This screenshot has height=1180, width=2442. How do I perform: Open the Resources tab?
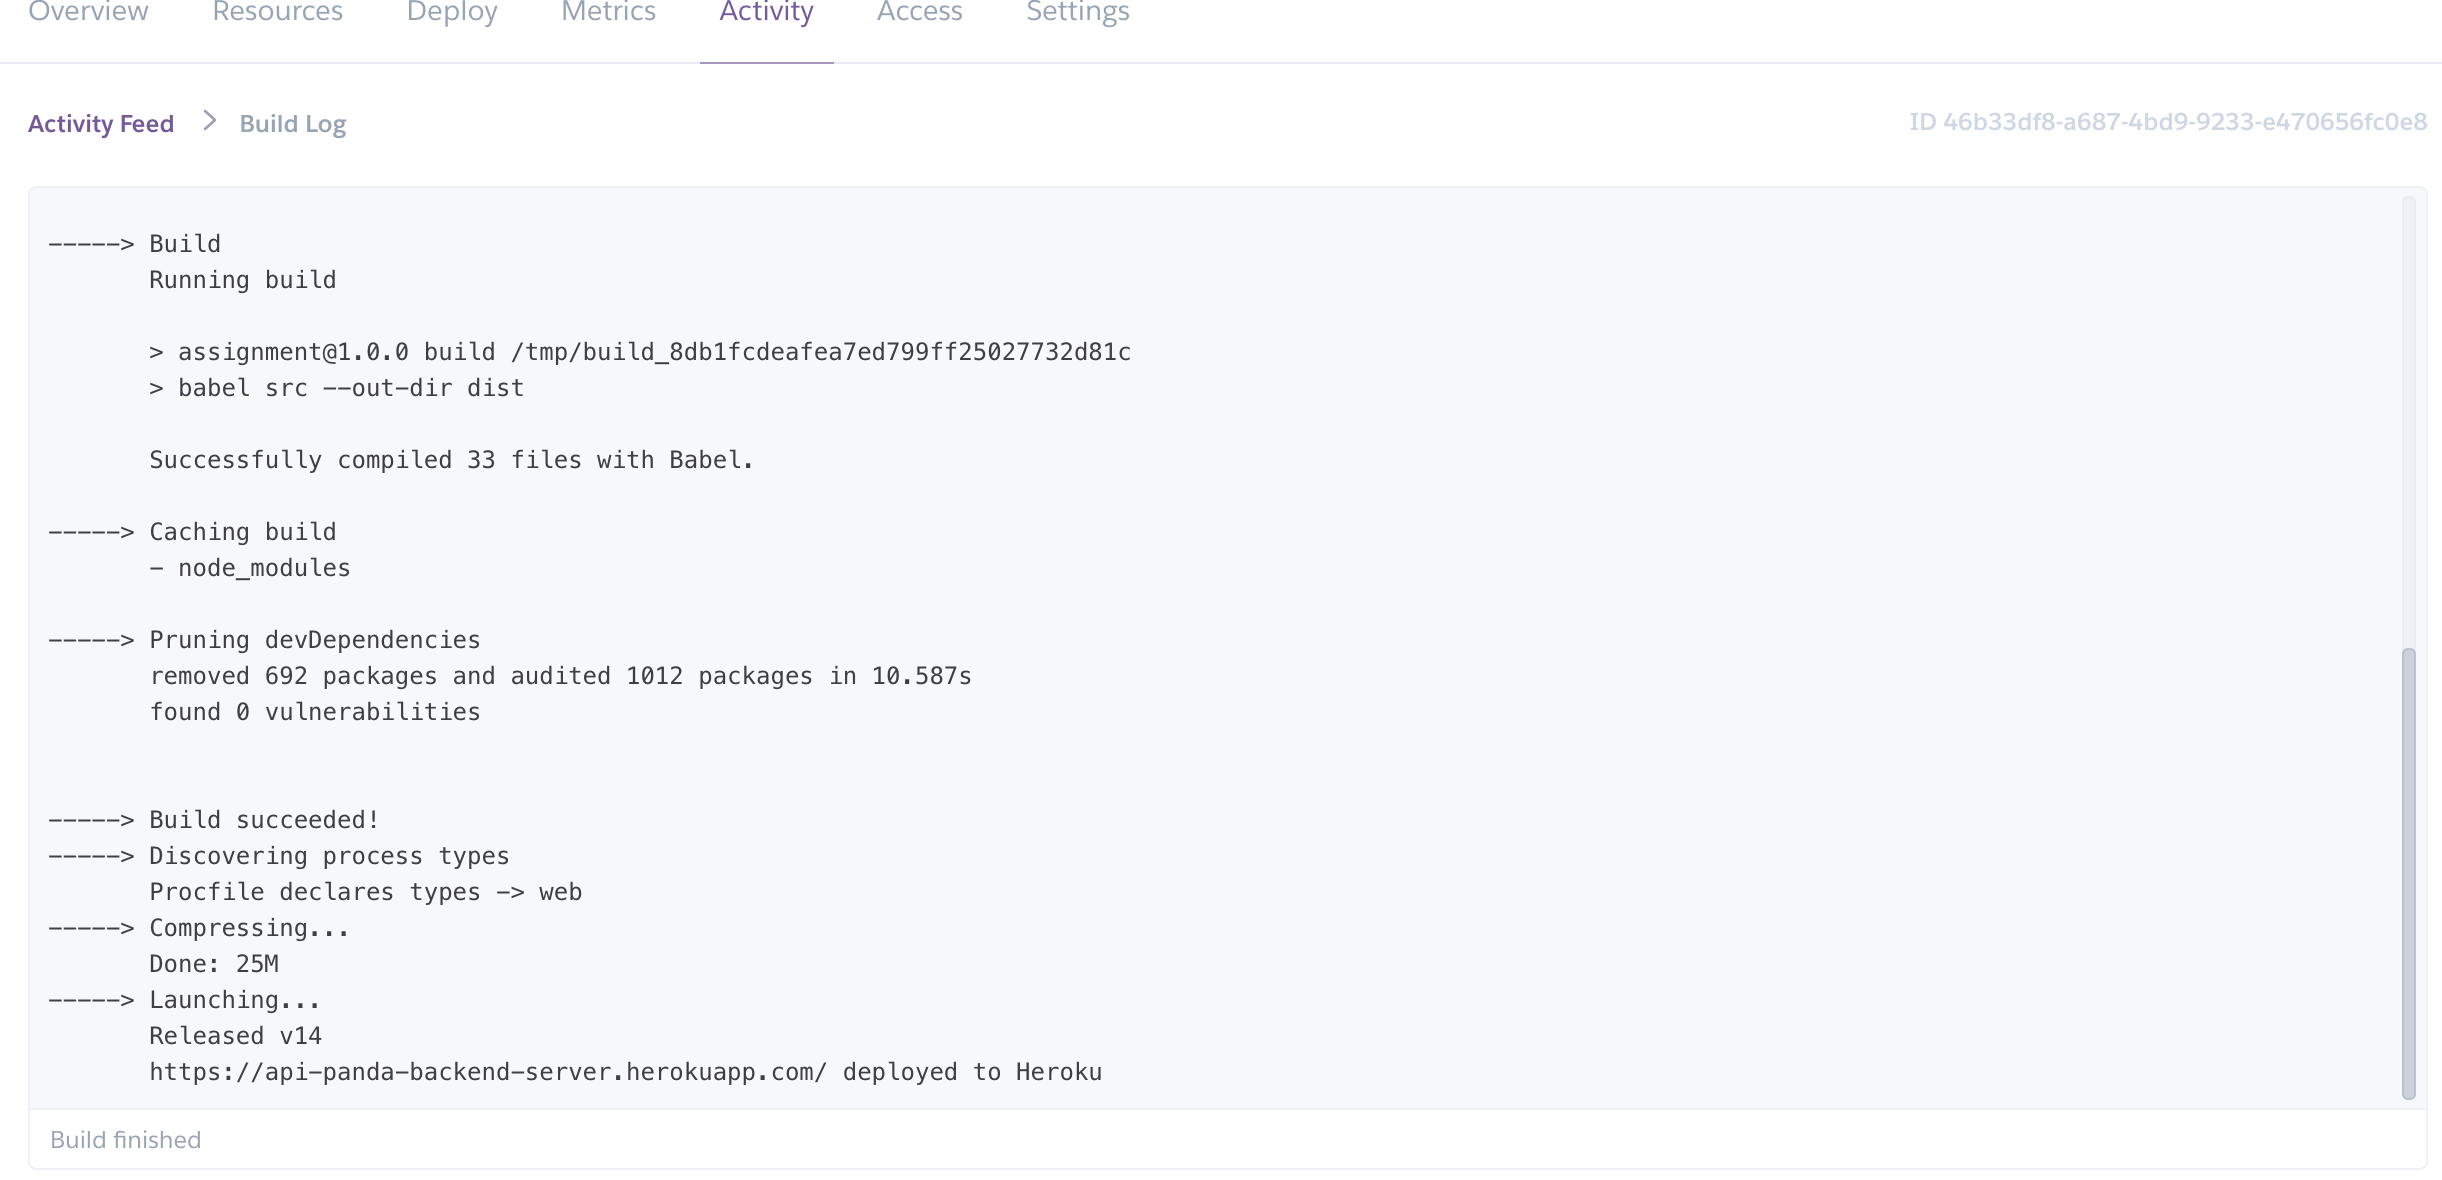coord(277,13)
